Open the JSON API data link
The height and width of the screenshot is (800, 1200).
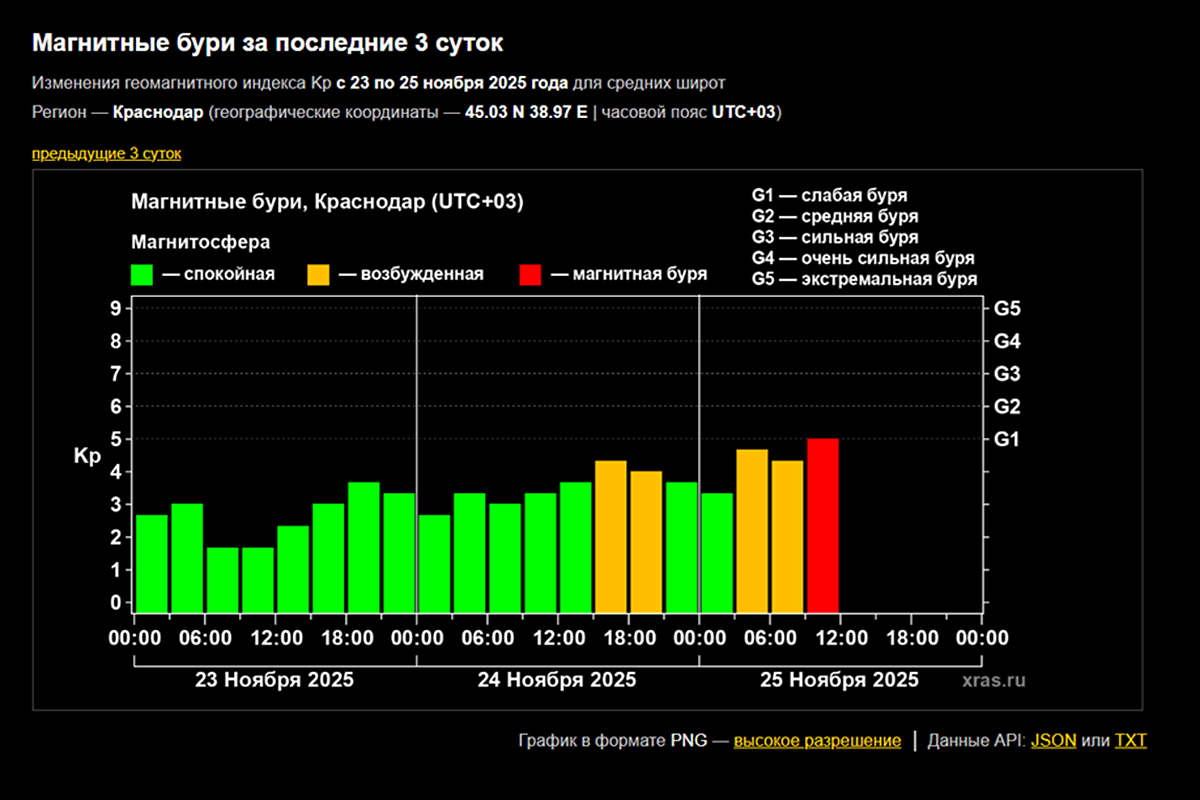tap(1053, 741)
